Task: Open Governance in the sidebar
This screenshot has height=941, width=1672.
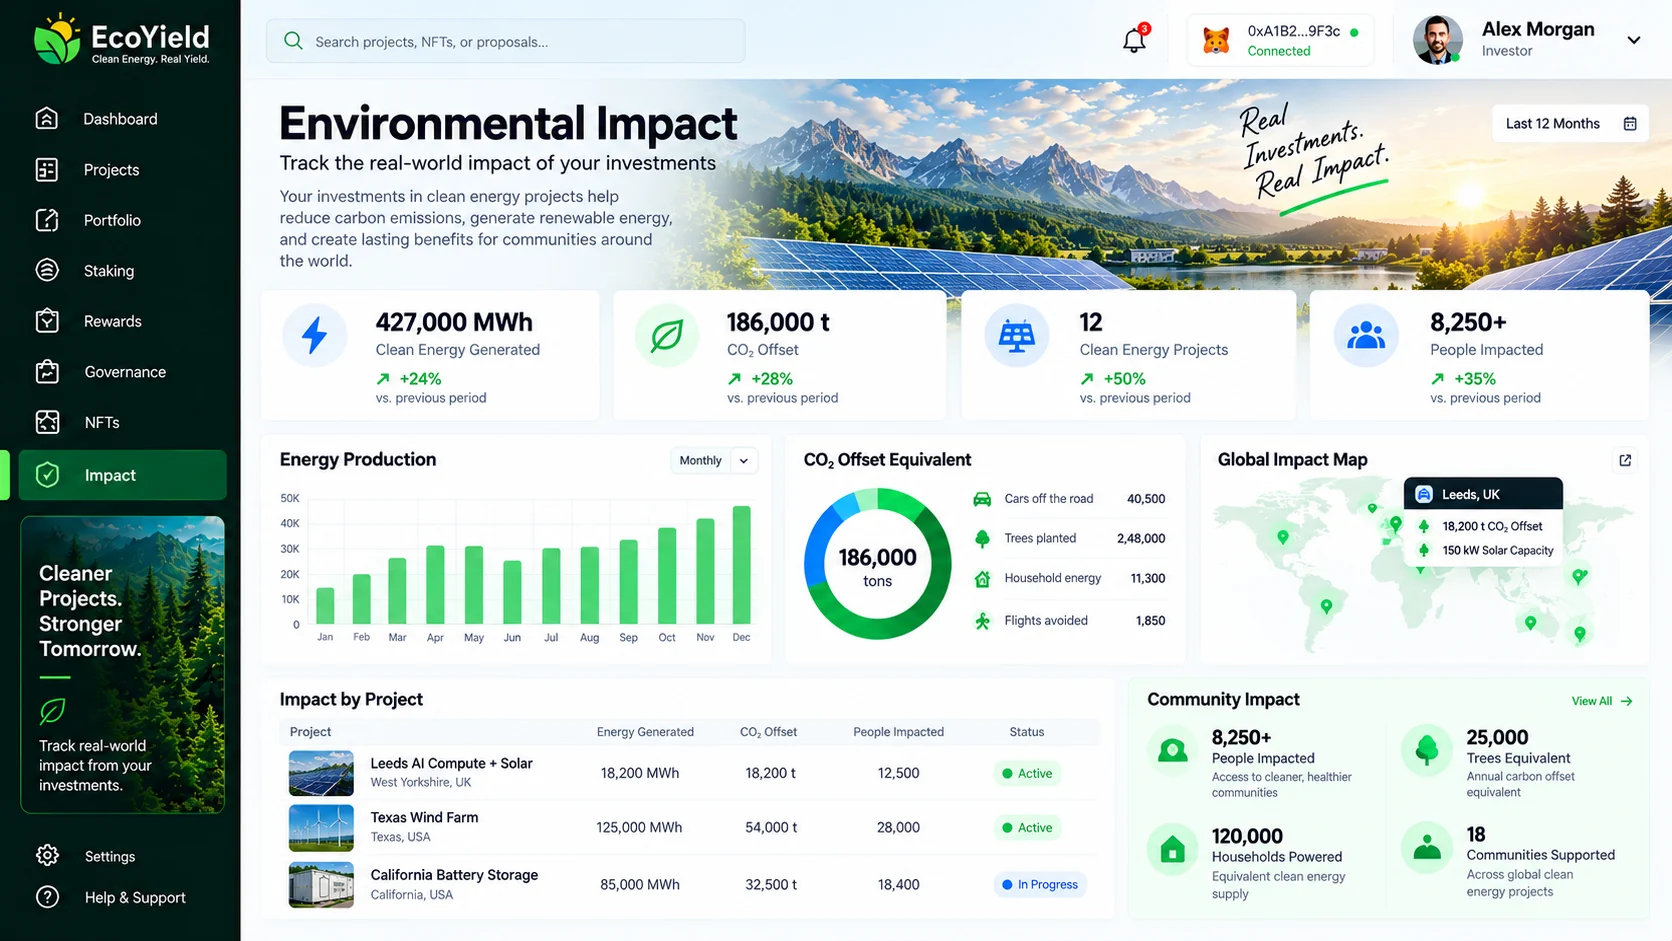Action: point(120,372)
